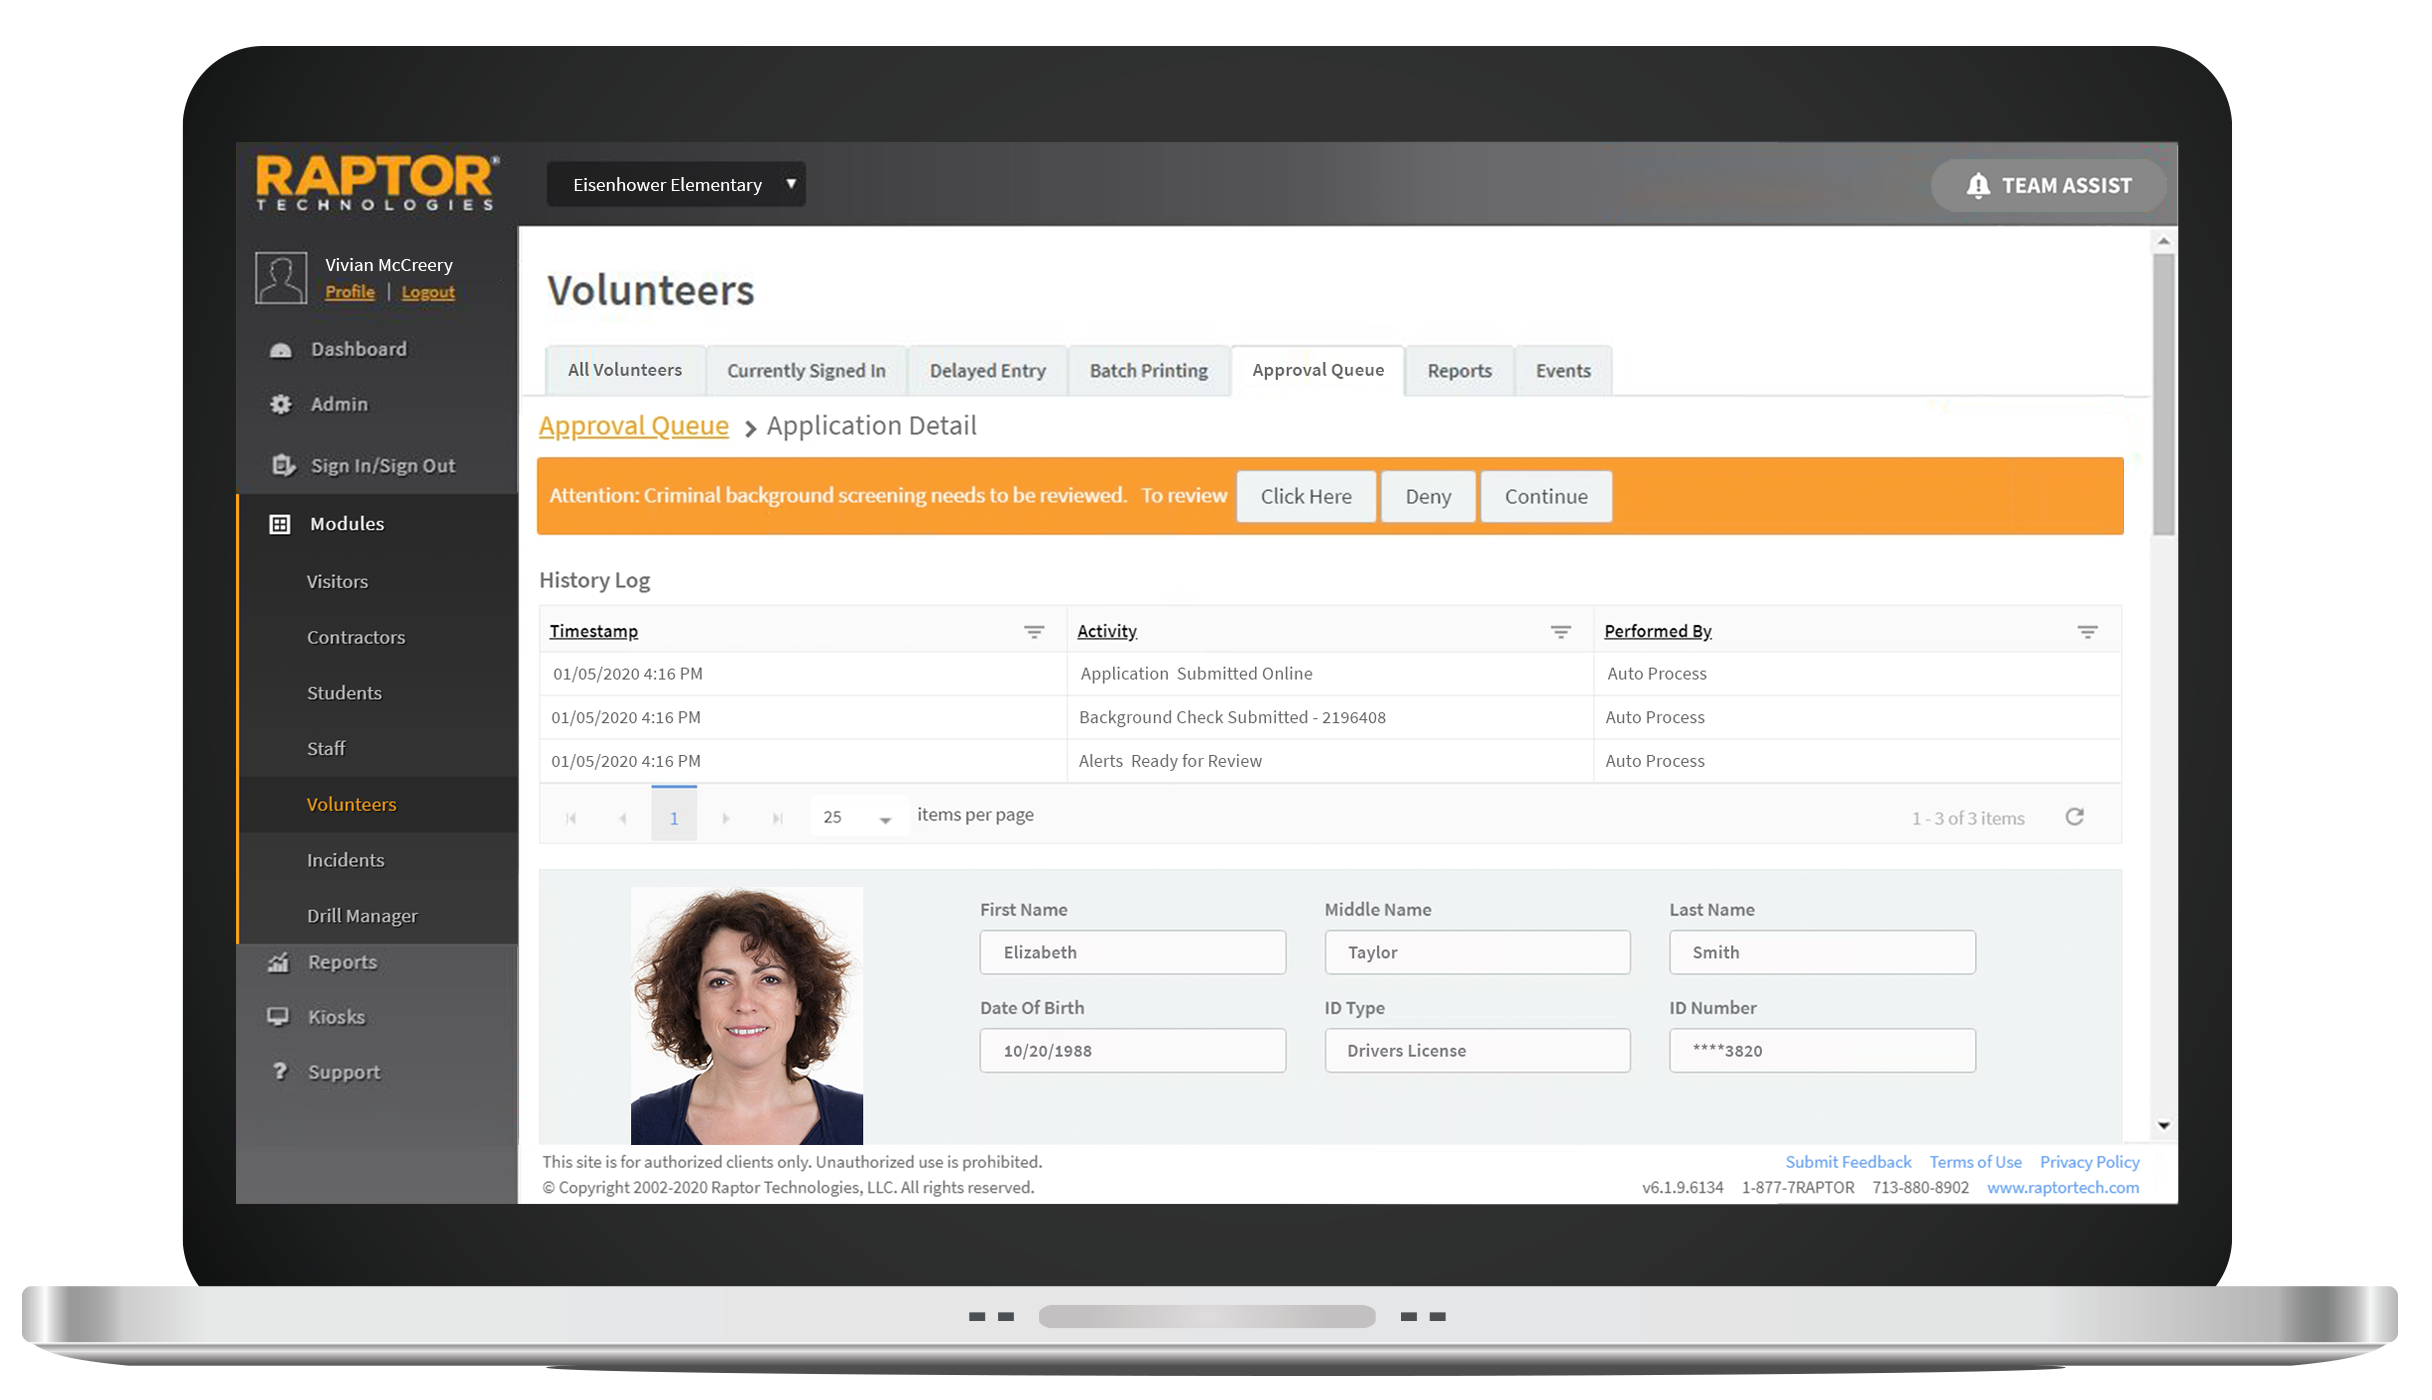Click the Kiosks monitor icon
Screen dimensions: 2432x1400
coord(279,1017)
